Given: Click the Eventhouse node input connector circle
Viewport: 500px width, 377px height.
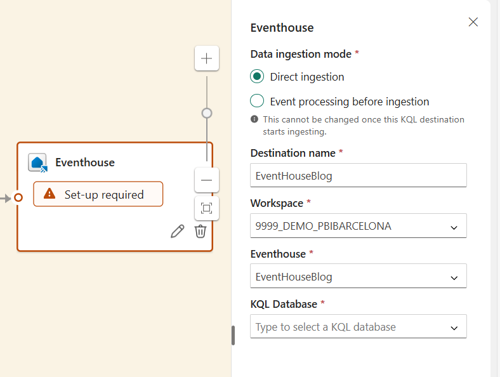Looking at the screenshot, I should pos(18,198).
